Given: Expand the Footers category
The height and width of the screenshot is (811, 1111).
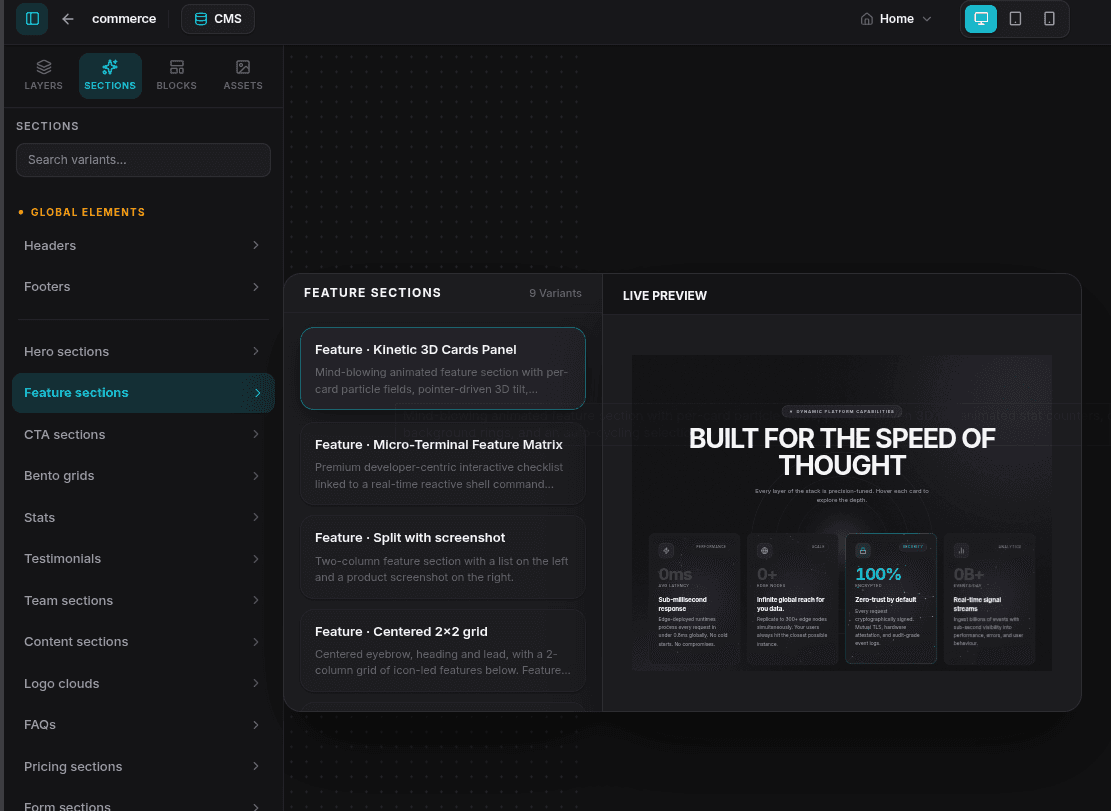Looking at the screenshot, I should (x=143, y=287).
